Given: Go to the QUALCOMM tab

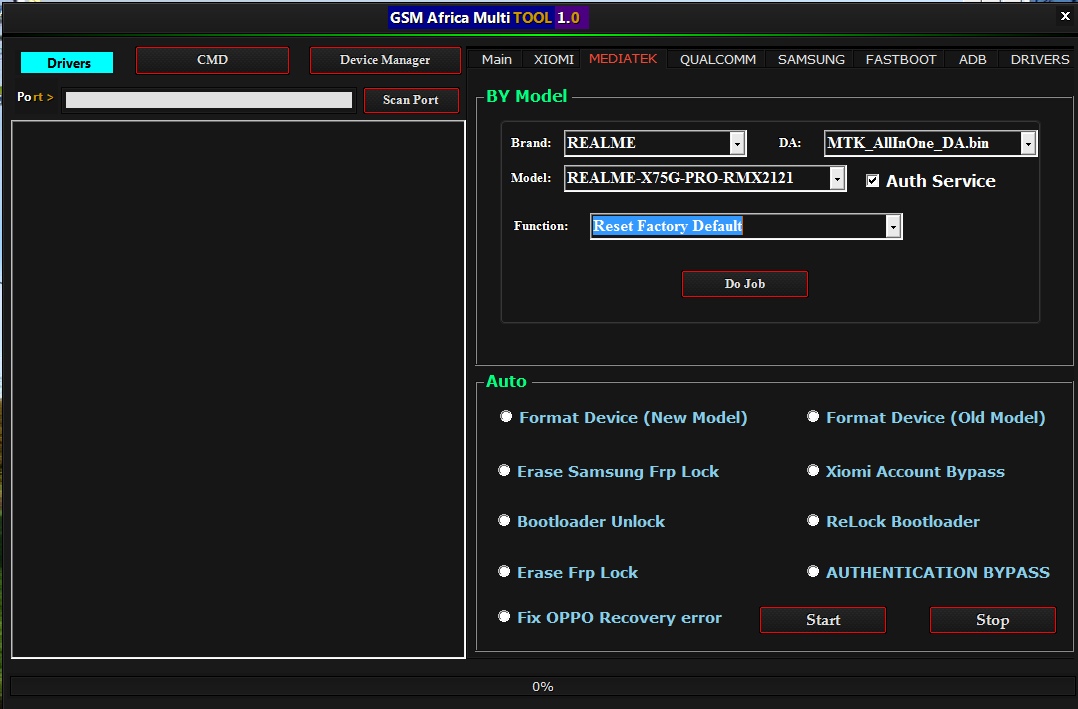Looking at the screenshot, I should (718, 59).
